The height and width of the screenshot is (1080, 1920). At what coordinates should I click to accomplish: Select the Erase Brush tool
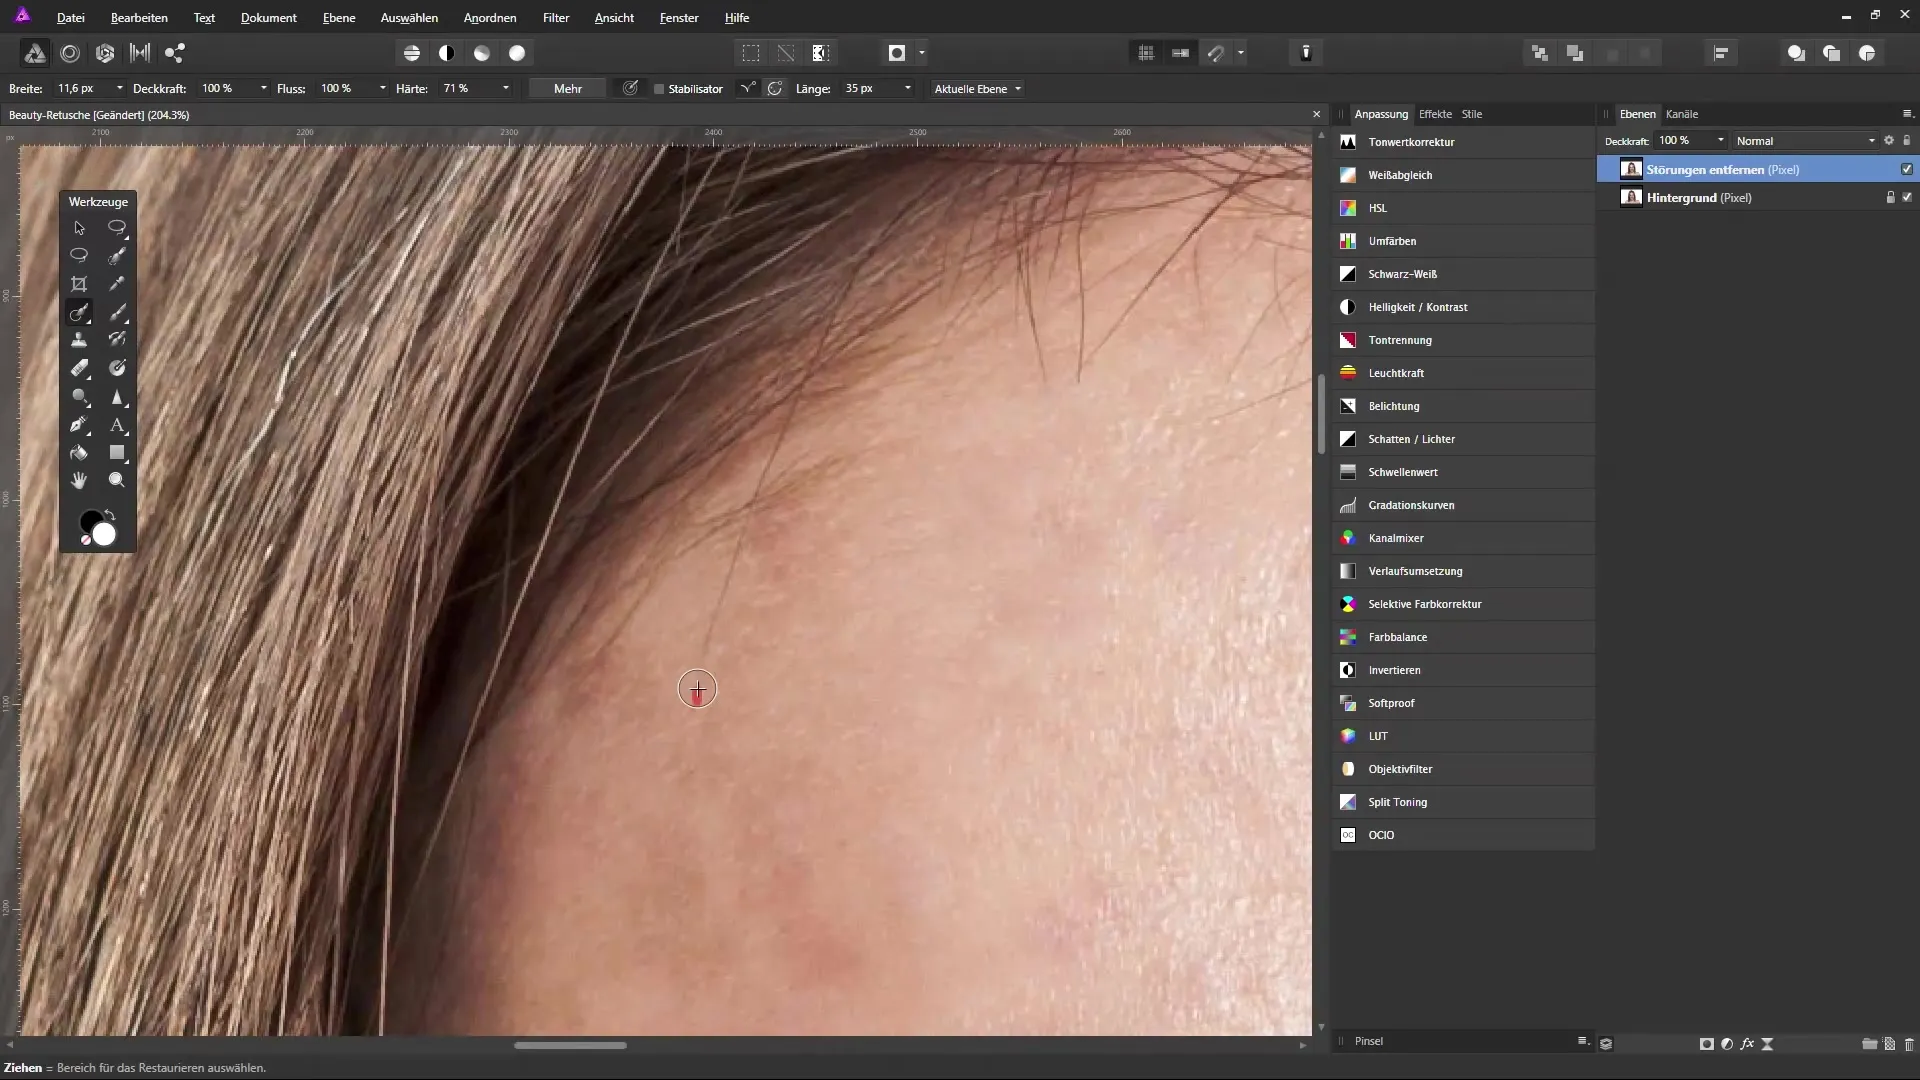(x=79, y=368)
